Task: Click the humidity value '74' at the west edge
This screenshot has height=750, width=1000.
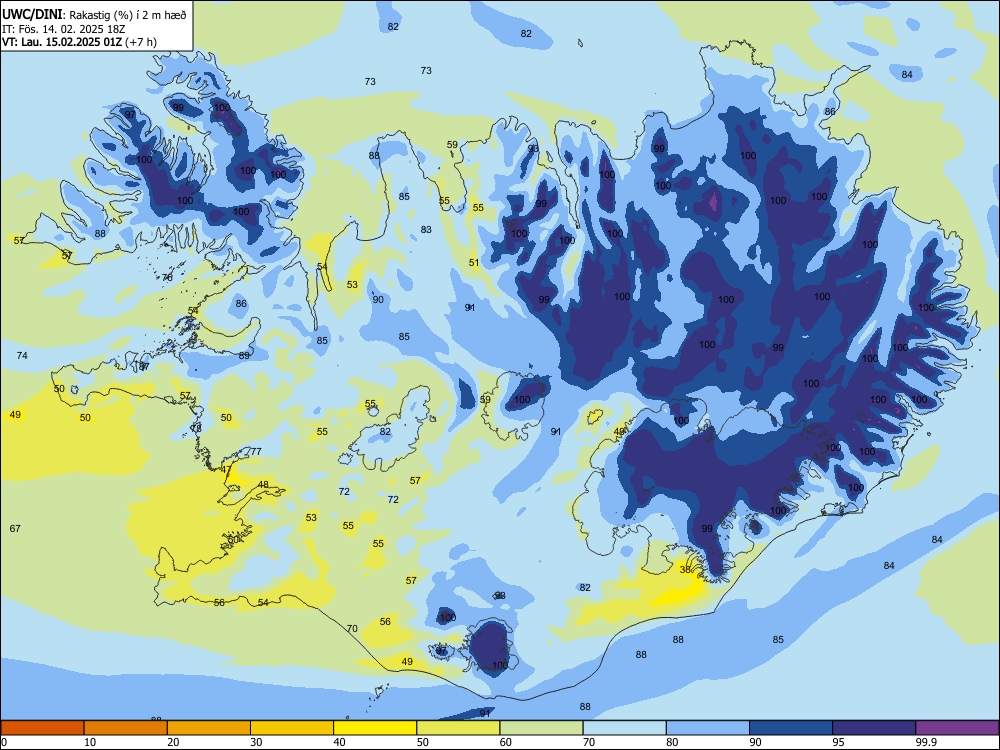Action: point(22,356)
